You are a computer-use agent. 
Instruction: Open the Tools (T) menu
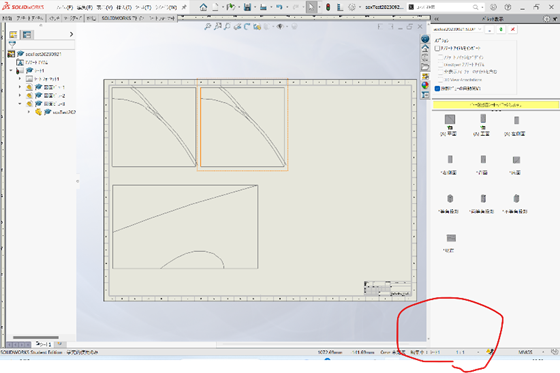coord(143,7)
